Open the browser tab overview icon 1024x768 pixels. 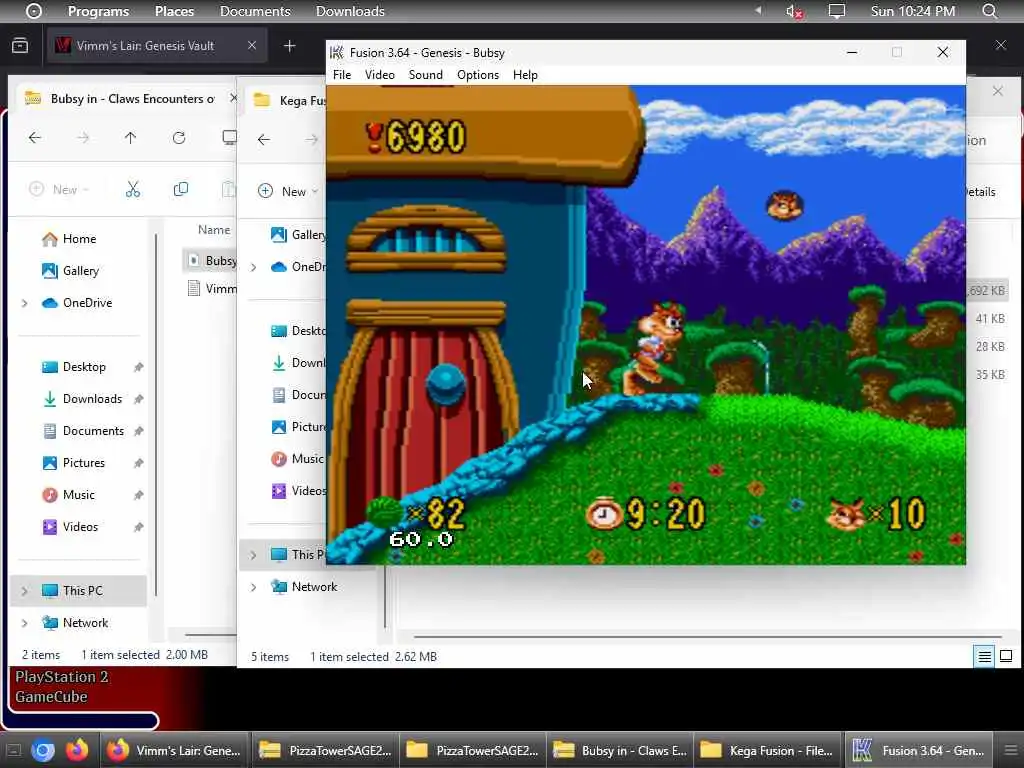click(20, 46)
